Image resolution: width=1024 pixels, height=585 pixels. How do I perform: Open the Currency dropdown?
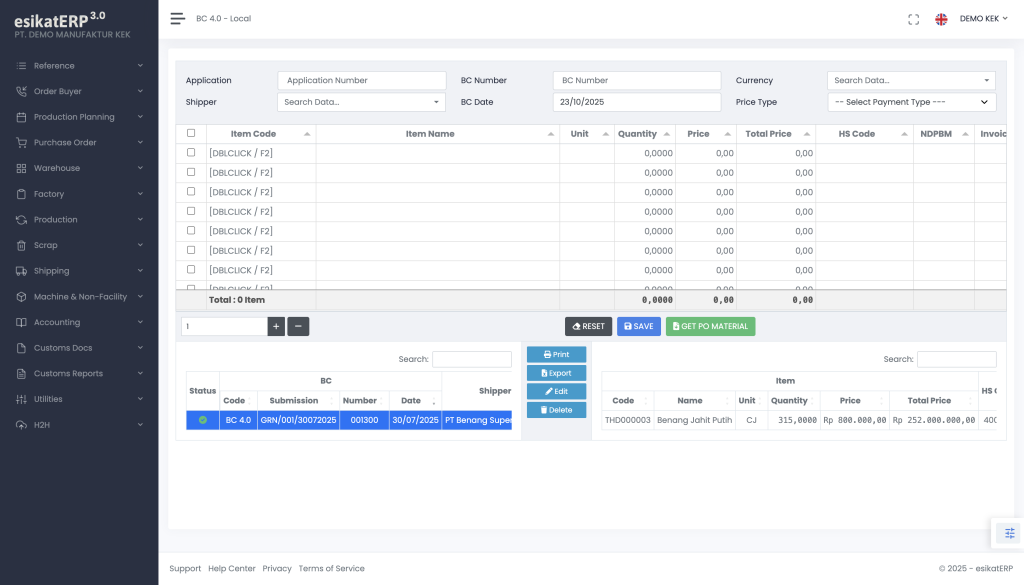pos(910,80)
